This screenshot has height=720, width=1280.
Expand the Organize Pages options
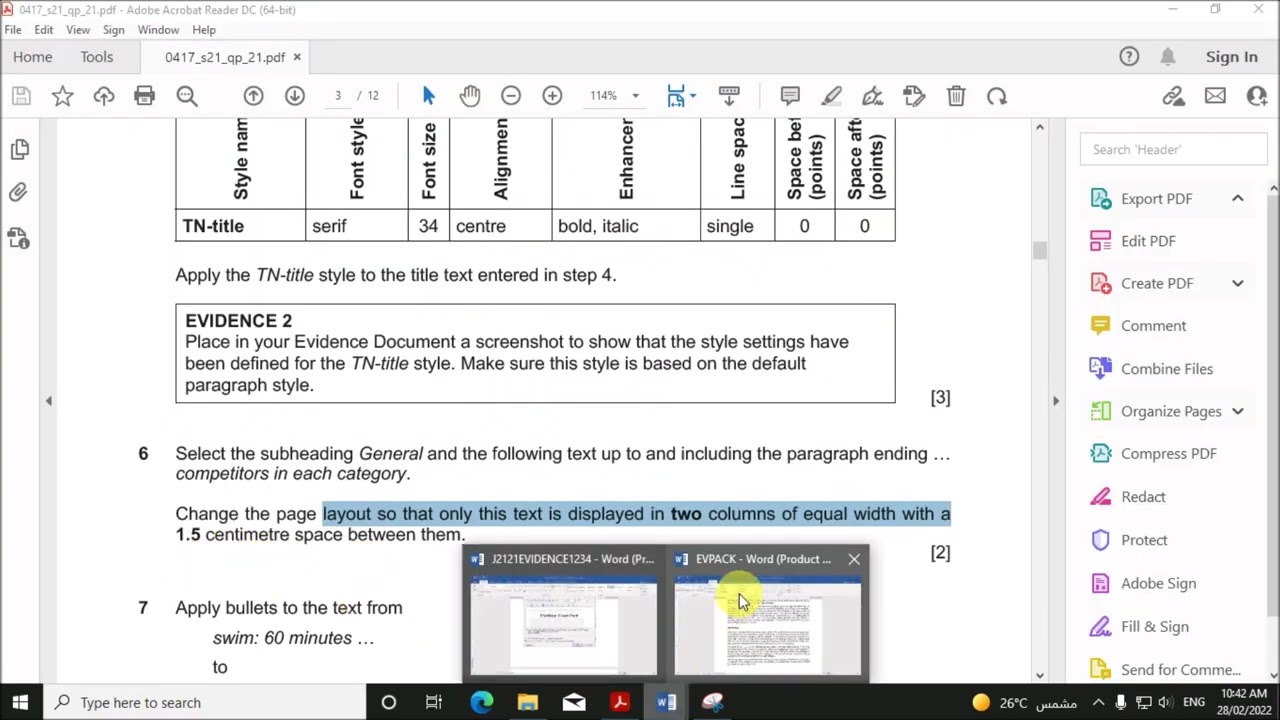1237,412
